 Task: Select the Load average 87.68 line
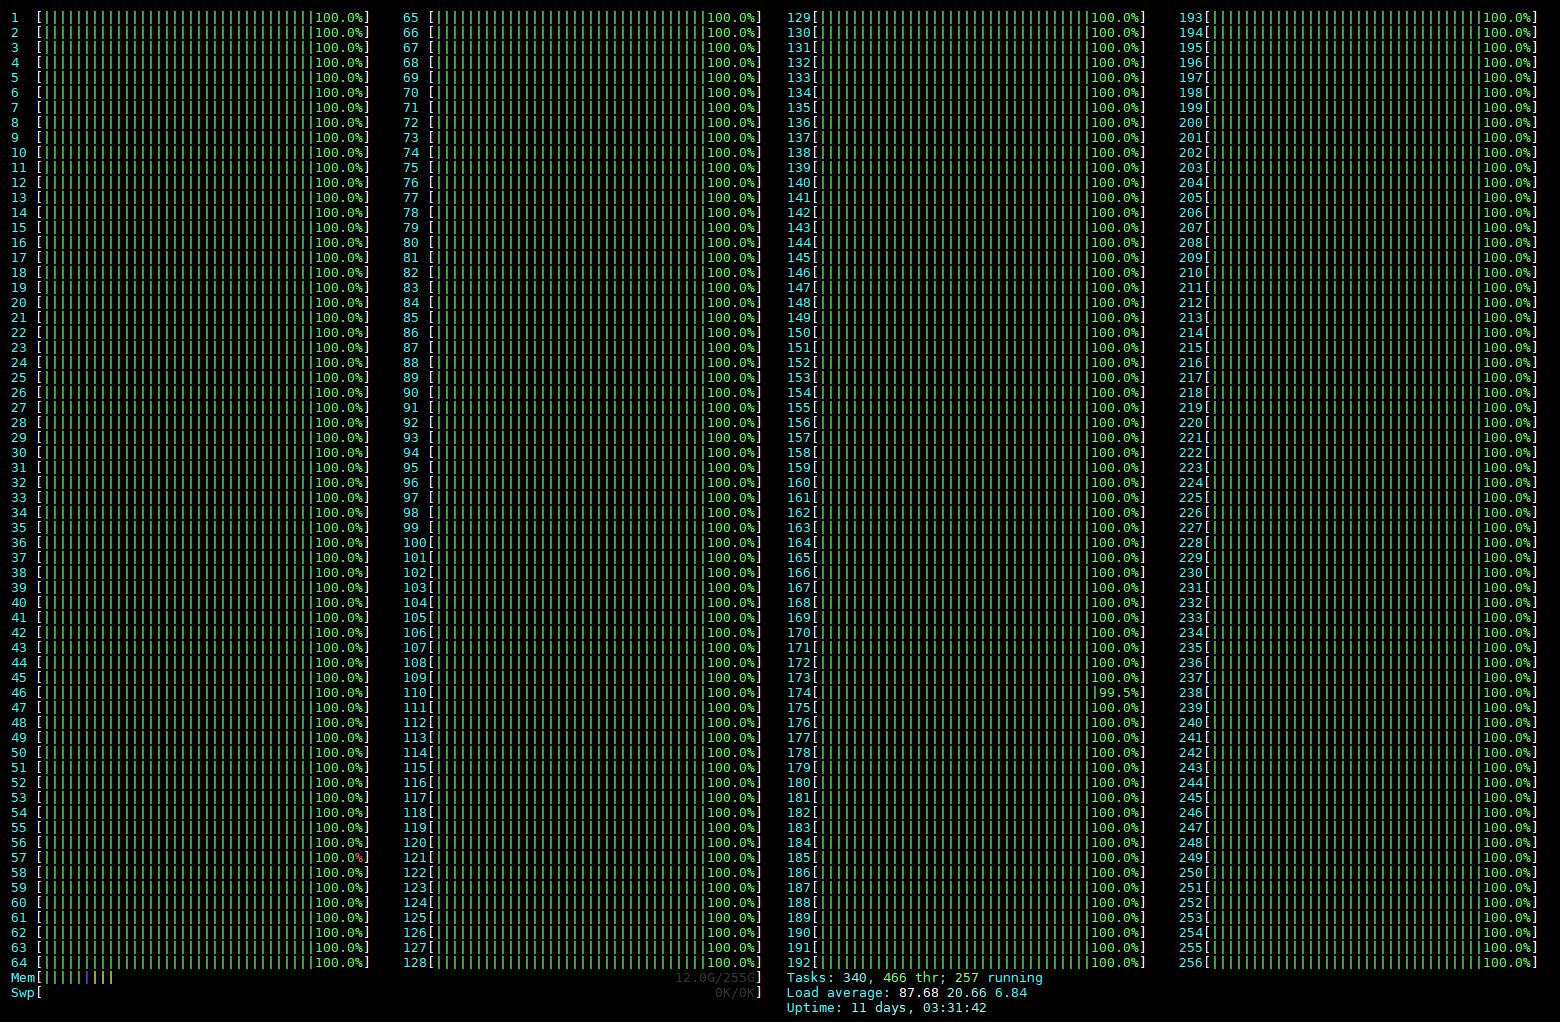click(x=906, y=993)
